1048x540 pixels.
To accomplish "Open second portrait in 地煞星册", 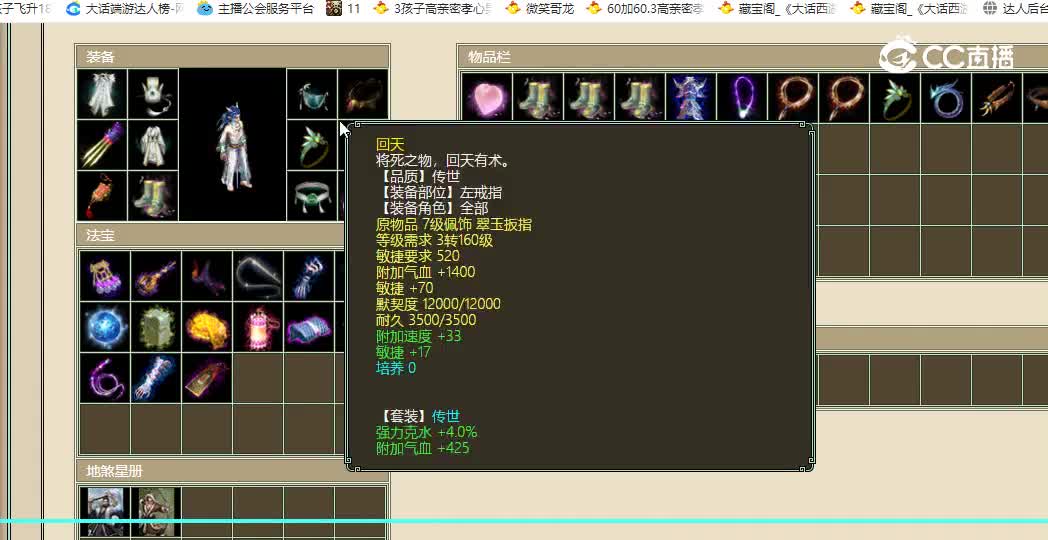I will (156, 513).
